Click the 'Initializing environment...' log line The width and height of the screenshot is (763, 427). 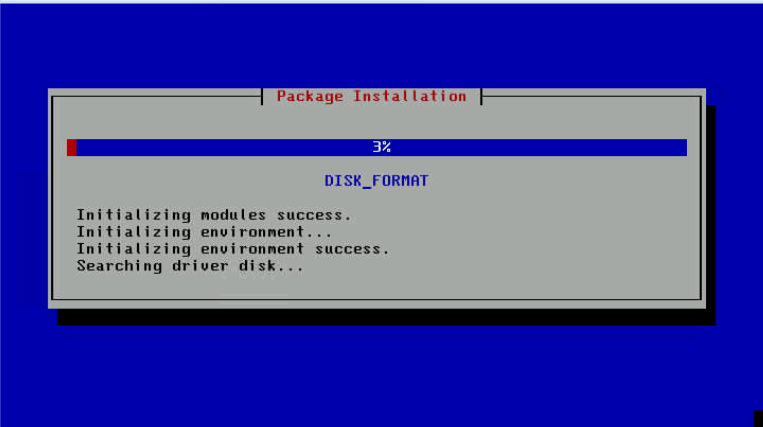(204, 231)
